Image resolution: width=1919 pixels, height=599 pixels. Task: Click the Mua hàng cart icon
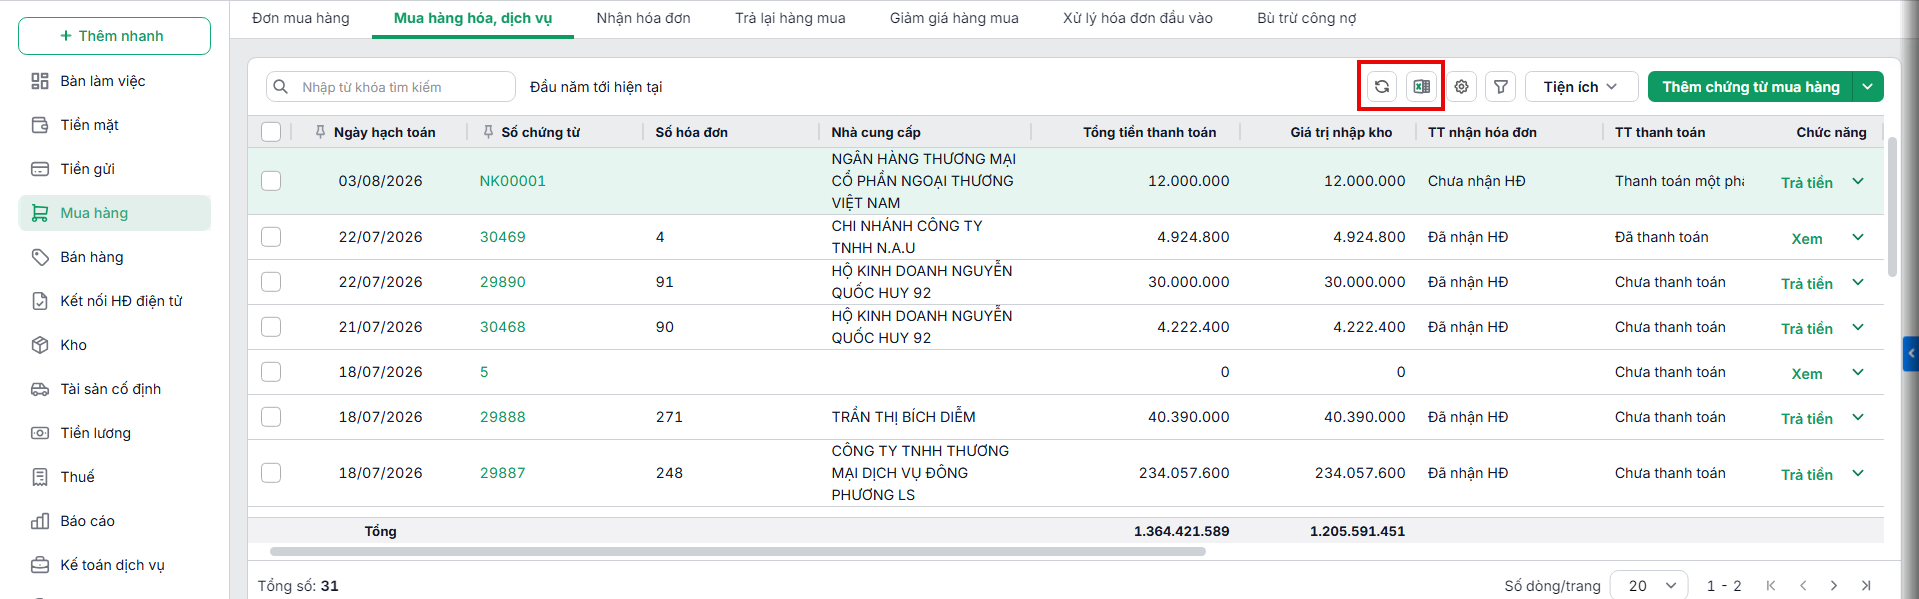click(x=40, y=213)
